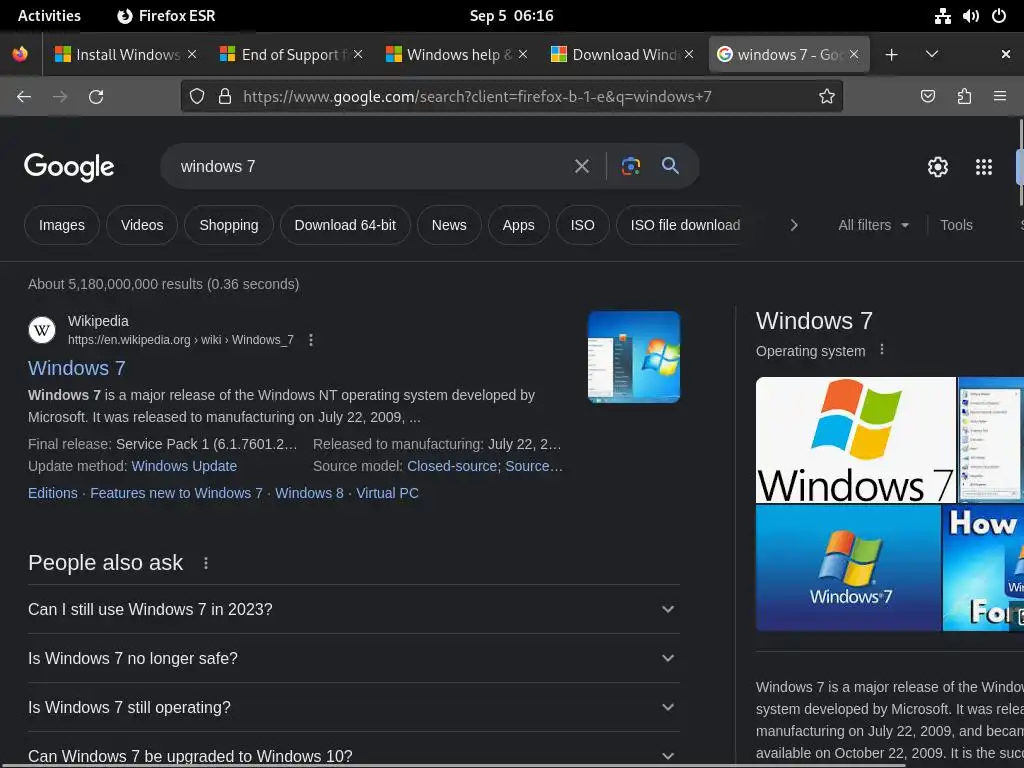The image size is (1024, 768).
Task: Open the blue Windows 7 wallpaper image
Action: 848,568
